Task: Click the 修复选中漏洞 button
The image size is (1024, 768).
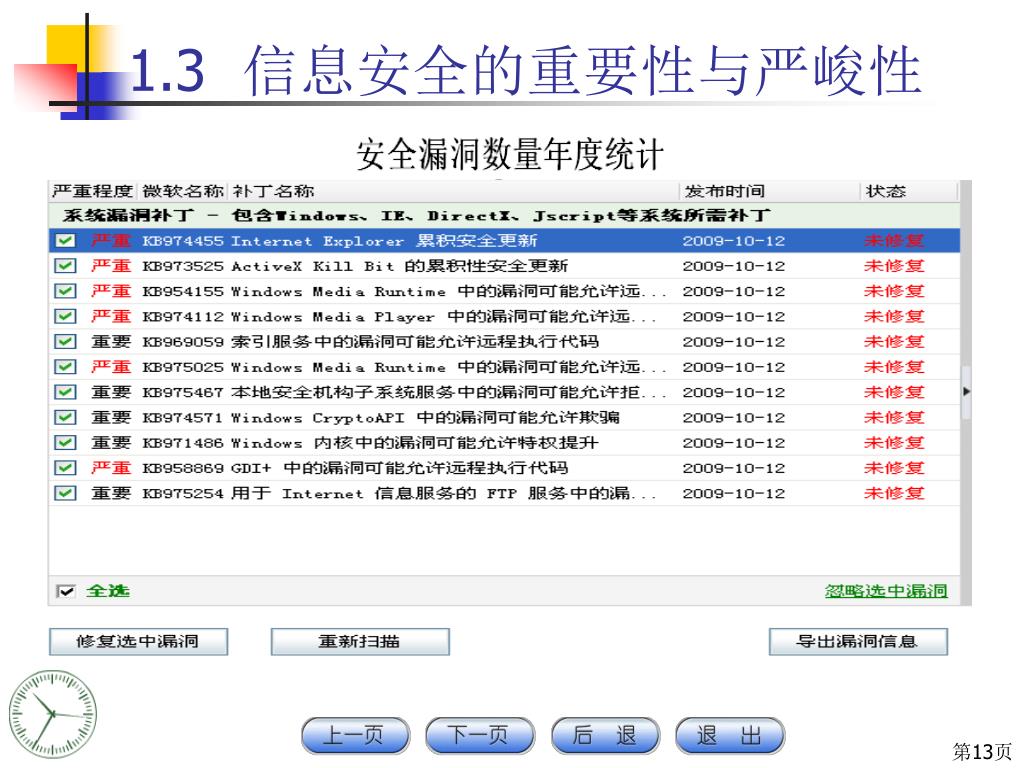Action: [138, 641]
